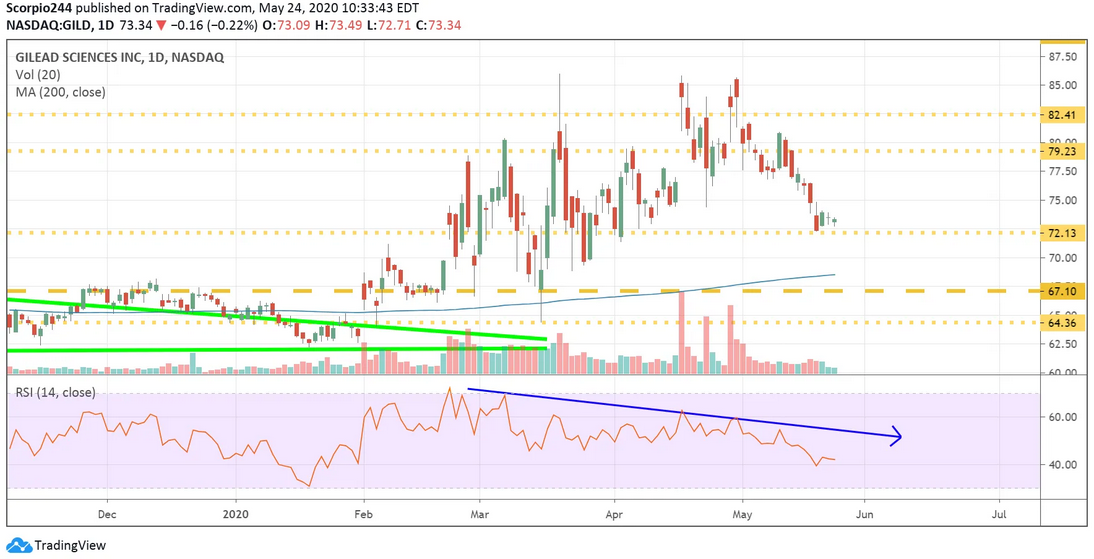Click the RSI 40.00 axis label
The image size is (1094, 559).
[1062, 465]
